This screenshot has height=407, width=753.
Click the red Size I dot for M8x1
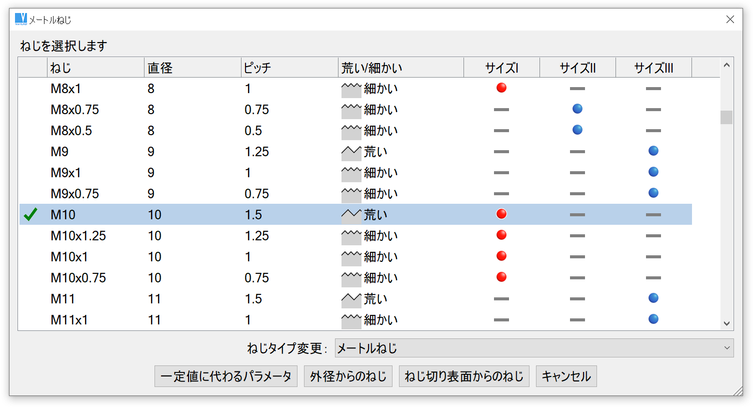[501, 88]
